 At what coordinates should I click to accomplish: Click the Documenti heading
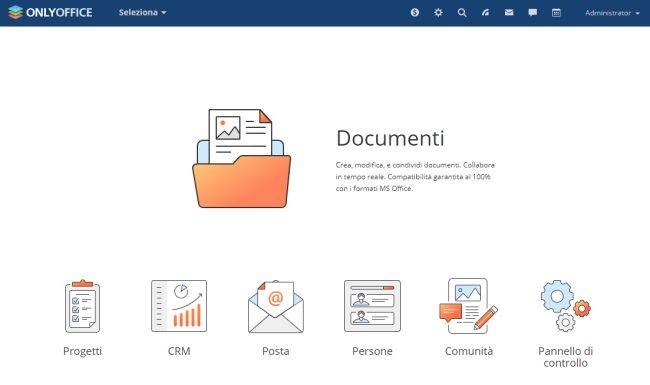390,138
